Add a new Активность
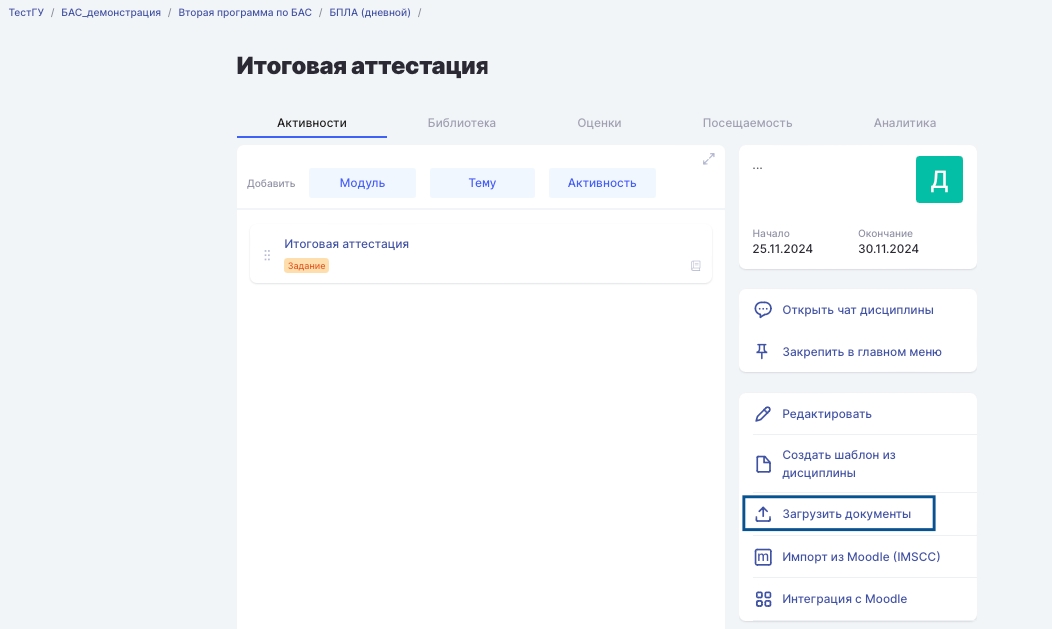1052x629 pixels. point(602,183)
